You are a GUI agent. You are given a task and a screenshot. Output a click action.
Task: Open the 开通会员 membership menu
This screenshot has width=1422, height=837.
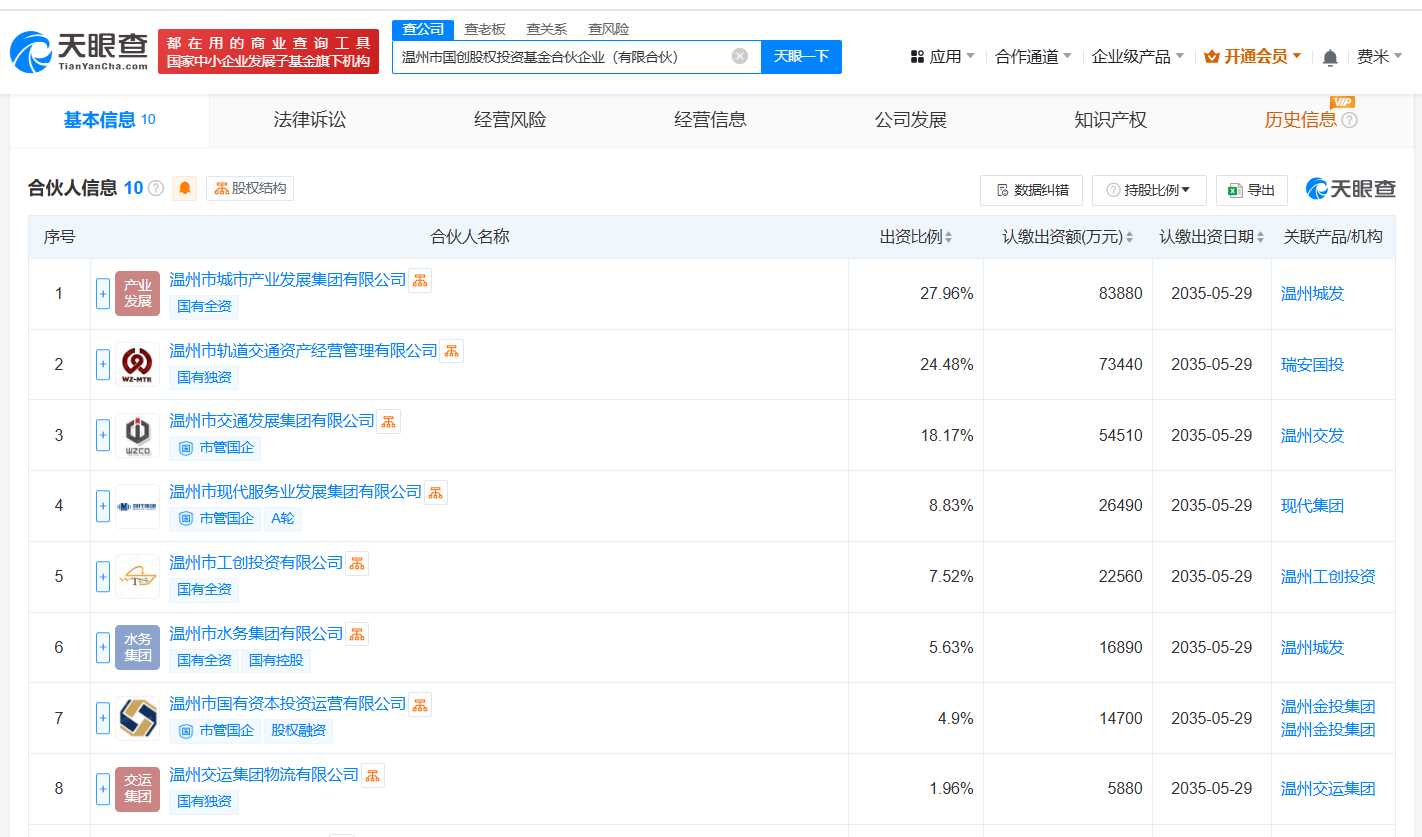click(1253, 57)
